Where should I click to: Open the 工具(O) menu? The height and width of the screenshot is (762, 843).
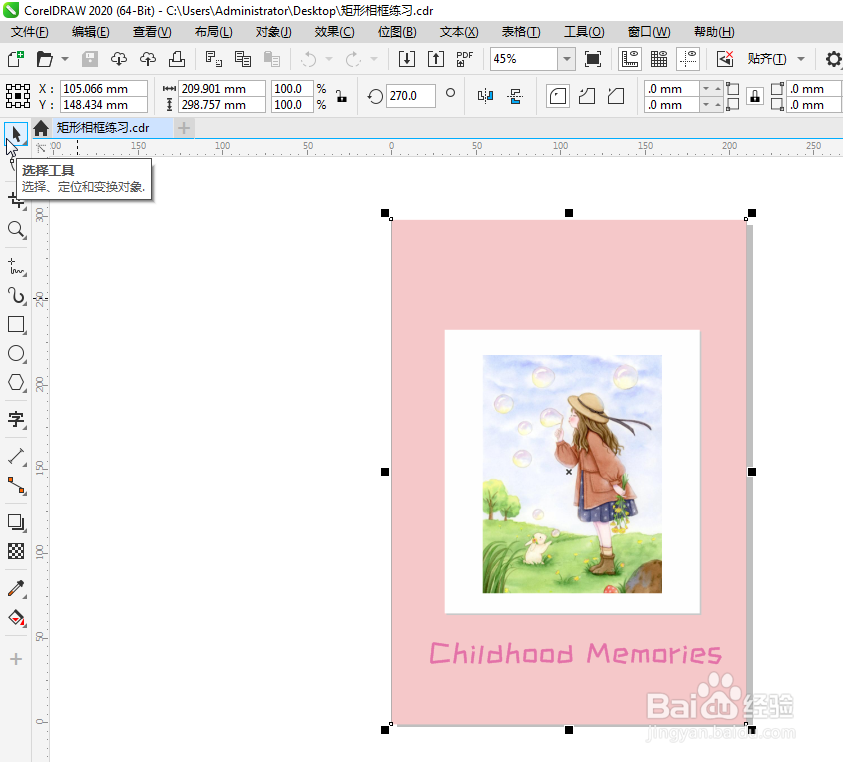click(x=584, y=32)
